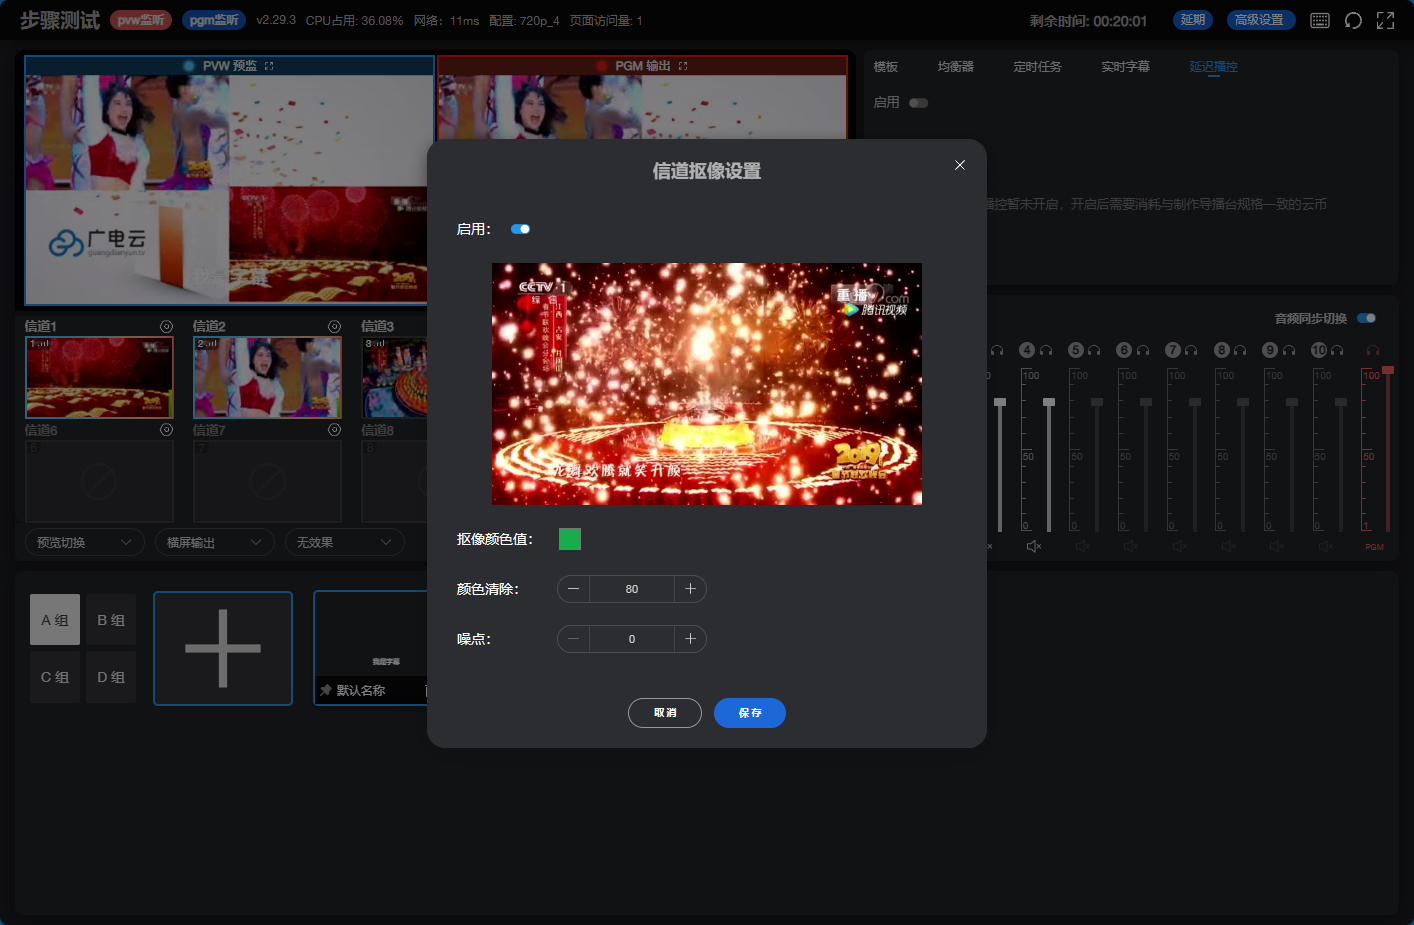The width and height of the screenshot is (1414, 925).
Task: Open 高级设置 advanced settings
Action: click(1260, 20)
